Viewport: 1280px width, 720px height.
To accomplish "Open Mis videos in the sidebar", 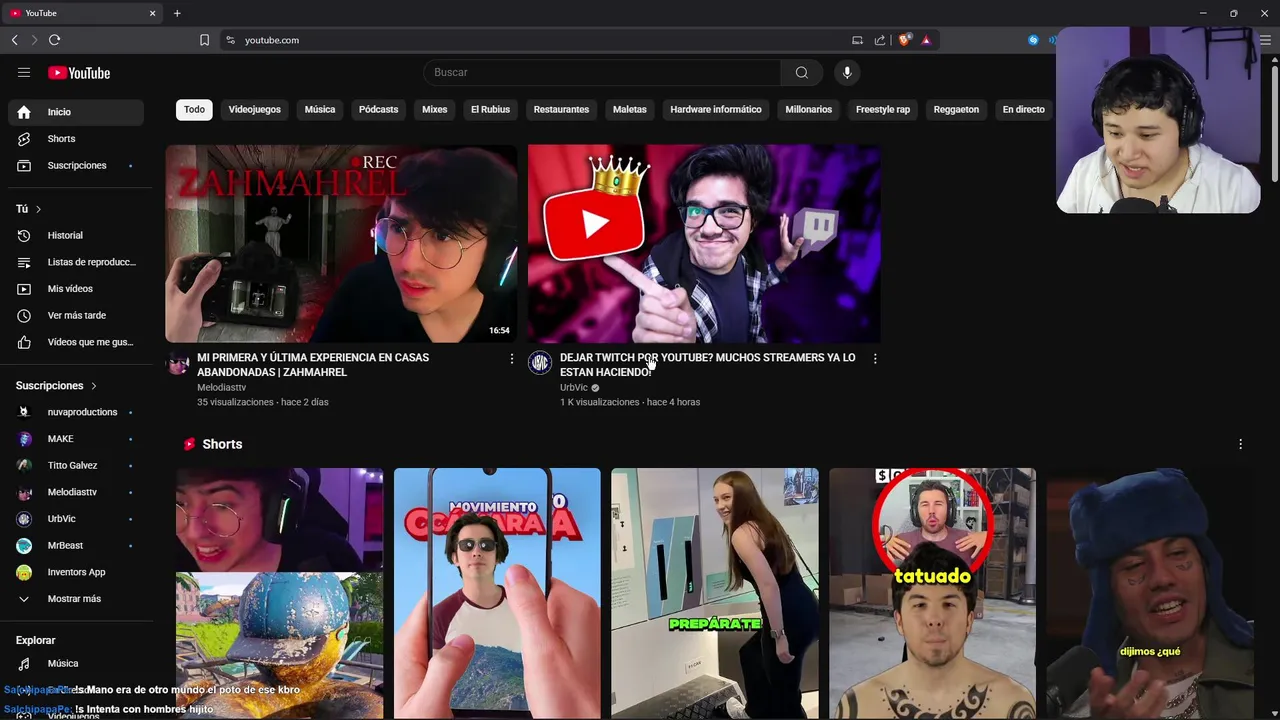I will 76,289.
